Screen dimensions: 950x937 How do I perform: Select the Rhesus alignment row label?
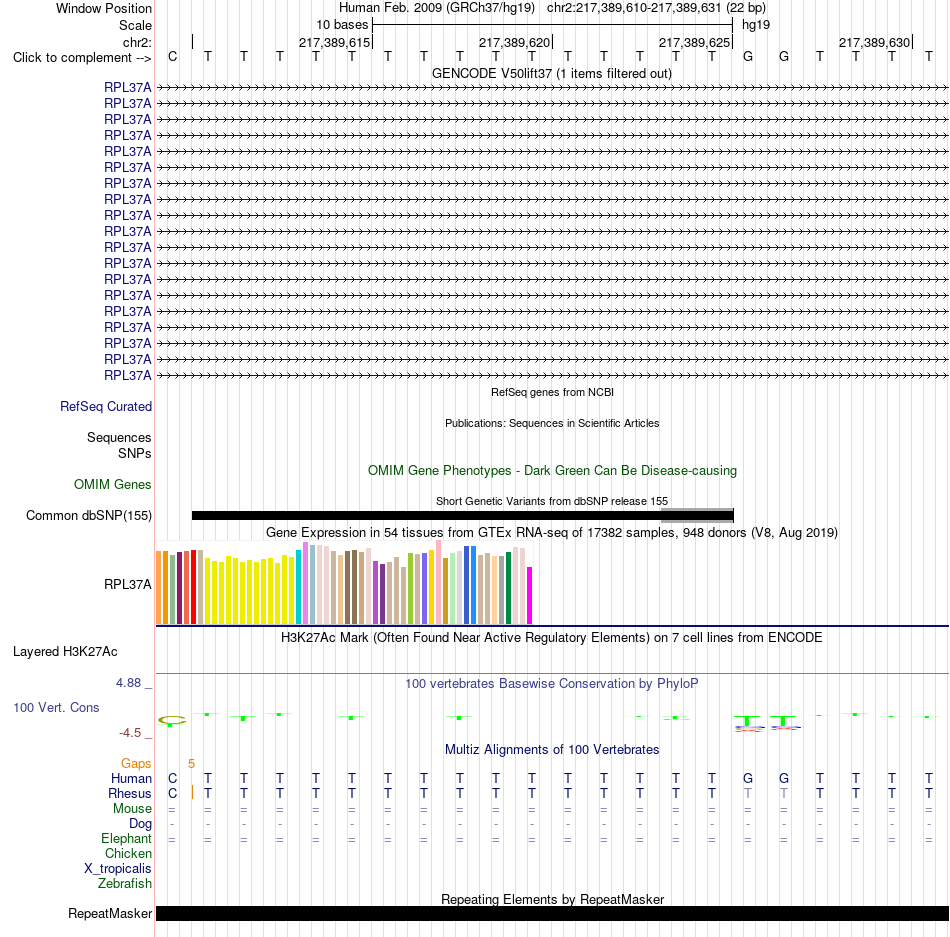pos(130,793)
